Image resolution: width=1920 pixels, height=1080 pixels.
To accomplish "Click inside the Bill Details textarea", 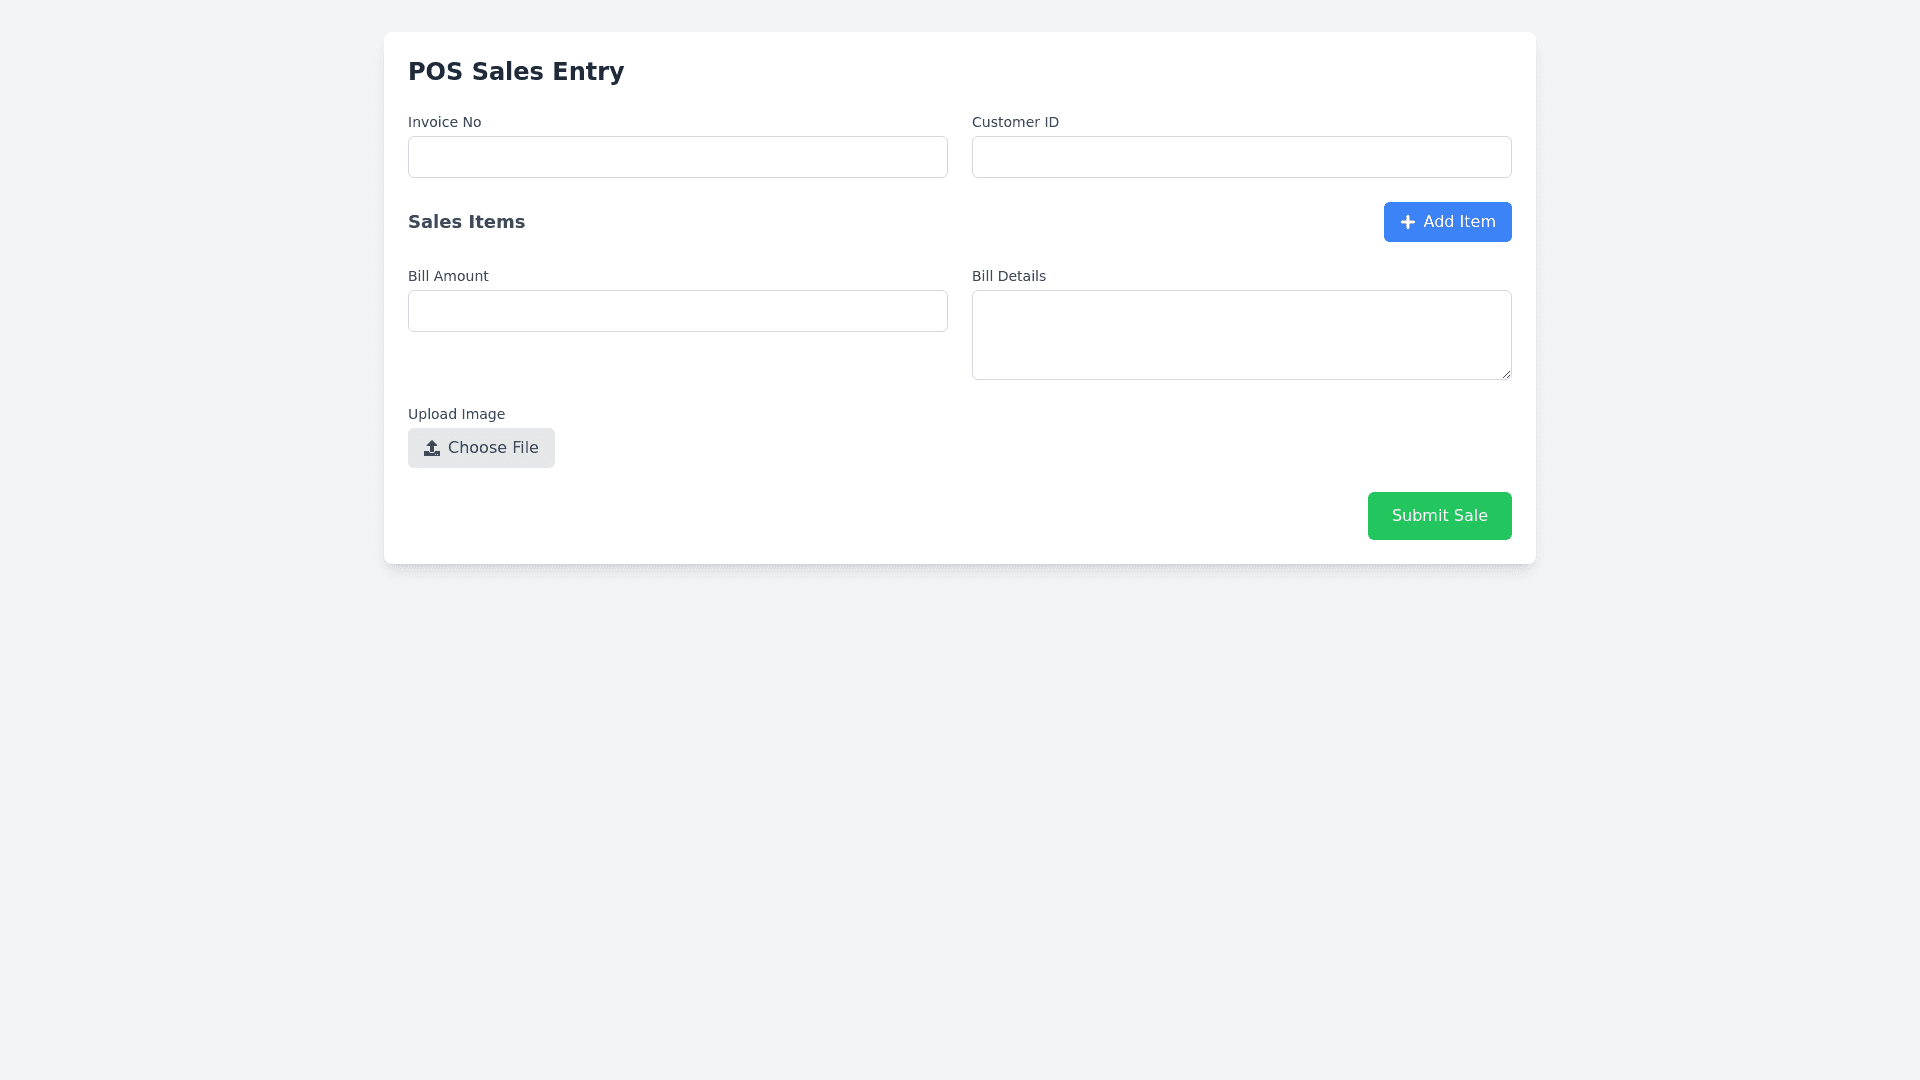I will click(x=1241, y=334).
